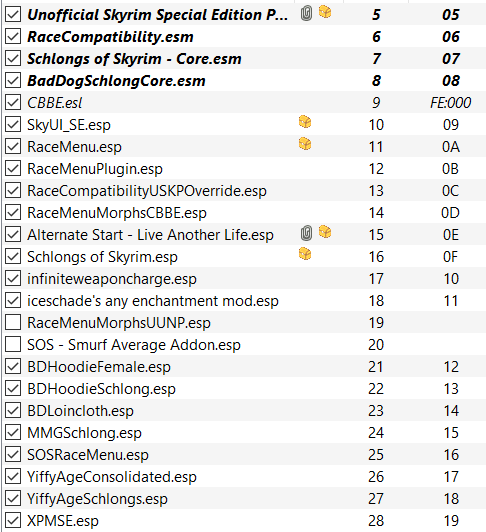The width and height of the screenshot is (486, 532).
Task: Enable SOS - Smurf Average Addon.esp
Action: point(13,345)
